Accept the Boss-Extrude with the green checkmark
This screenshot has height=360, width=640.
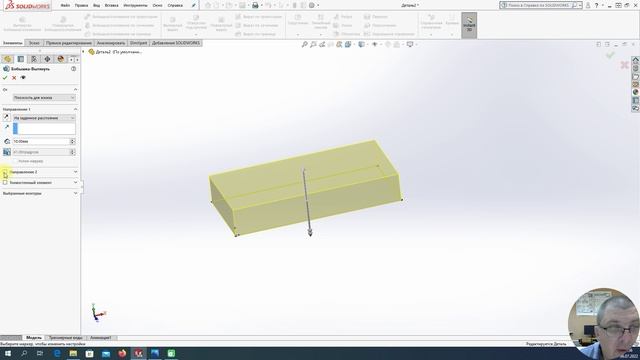point(5,78)
